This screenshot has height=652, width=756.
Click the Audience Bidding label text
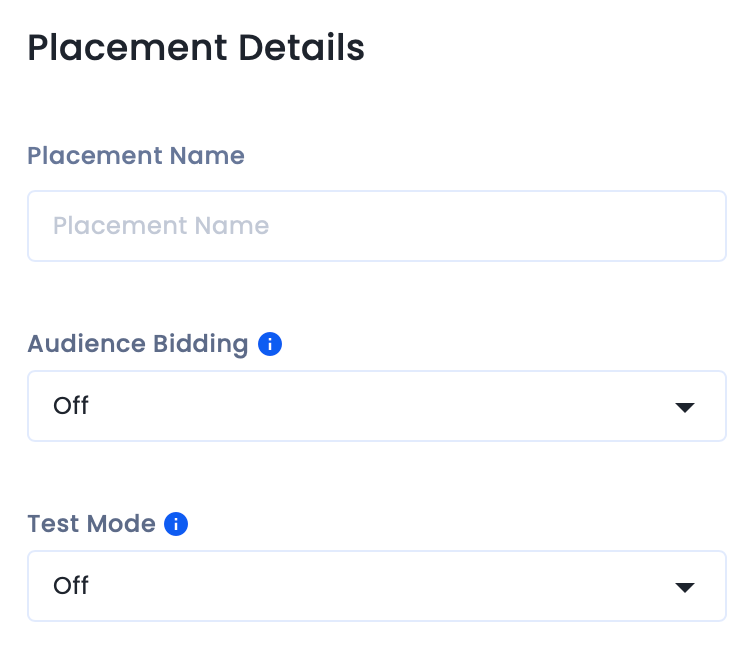pos(138,344)
